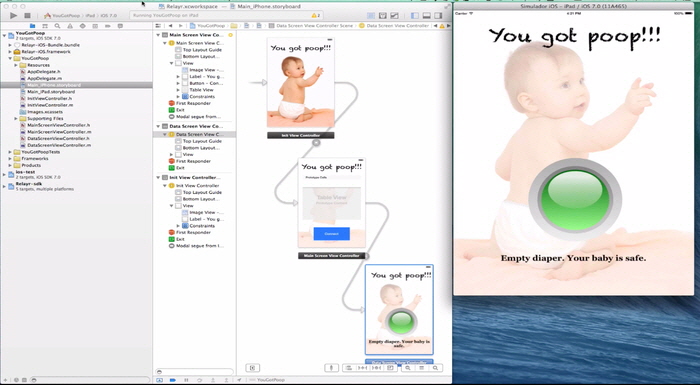The width and height of the screenshot is (700, 385).
Task: Select the Data Screen scene preview in the canvas
Action: (x=399, y=310)
